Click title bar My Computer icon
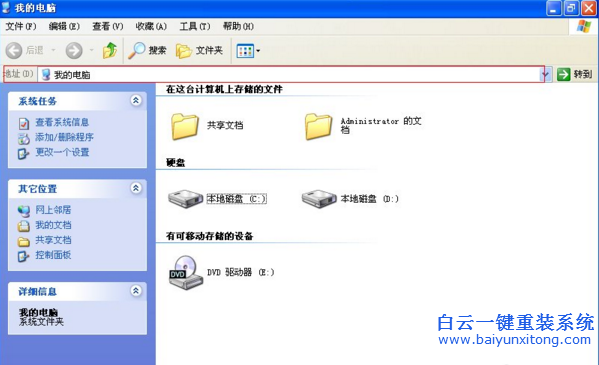599x365 pixels. pos(6,7)
